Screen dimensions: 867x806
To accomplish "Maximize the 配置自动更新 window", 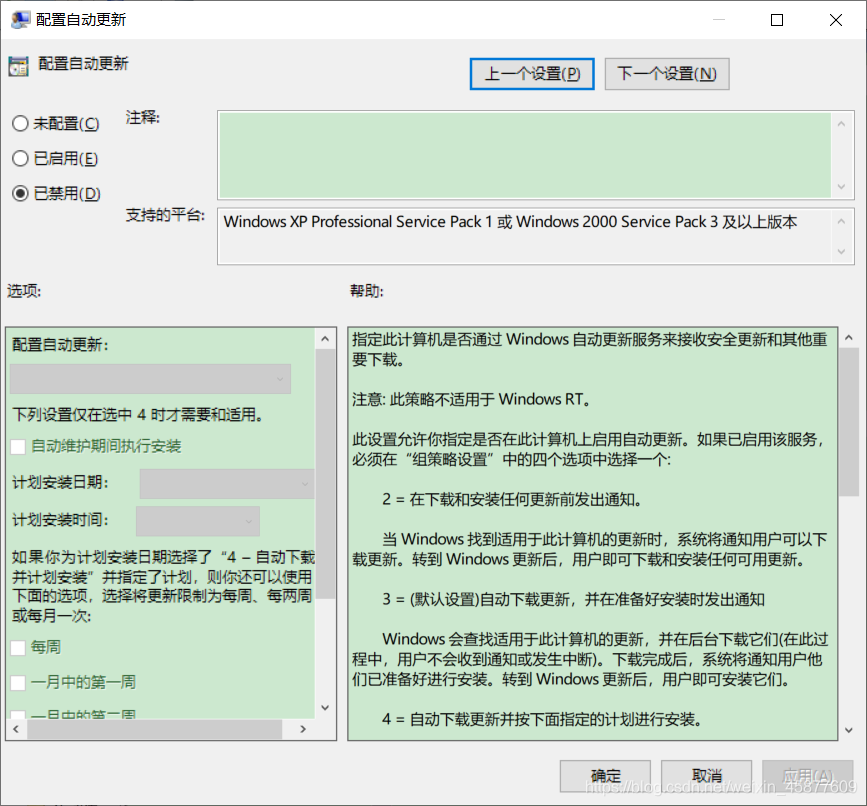I will [777, 20].
